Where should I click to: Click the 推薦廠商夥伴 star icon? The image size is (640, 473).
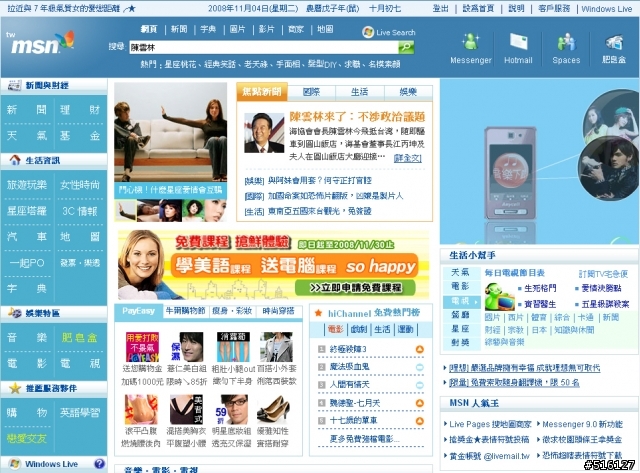15,388
